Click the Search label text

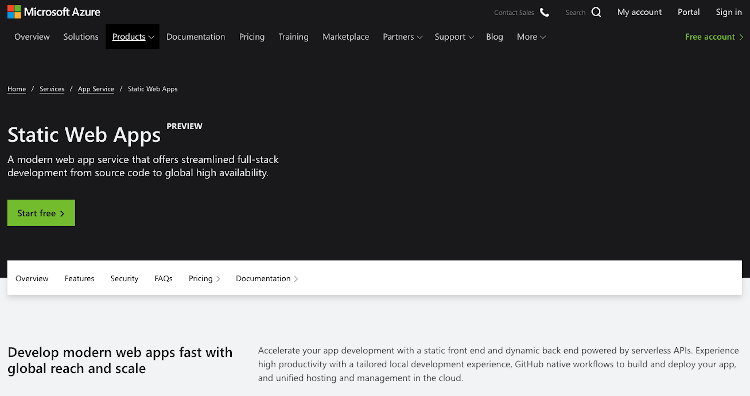coord(575,13)
